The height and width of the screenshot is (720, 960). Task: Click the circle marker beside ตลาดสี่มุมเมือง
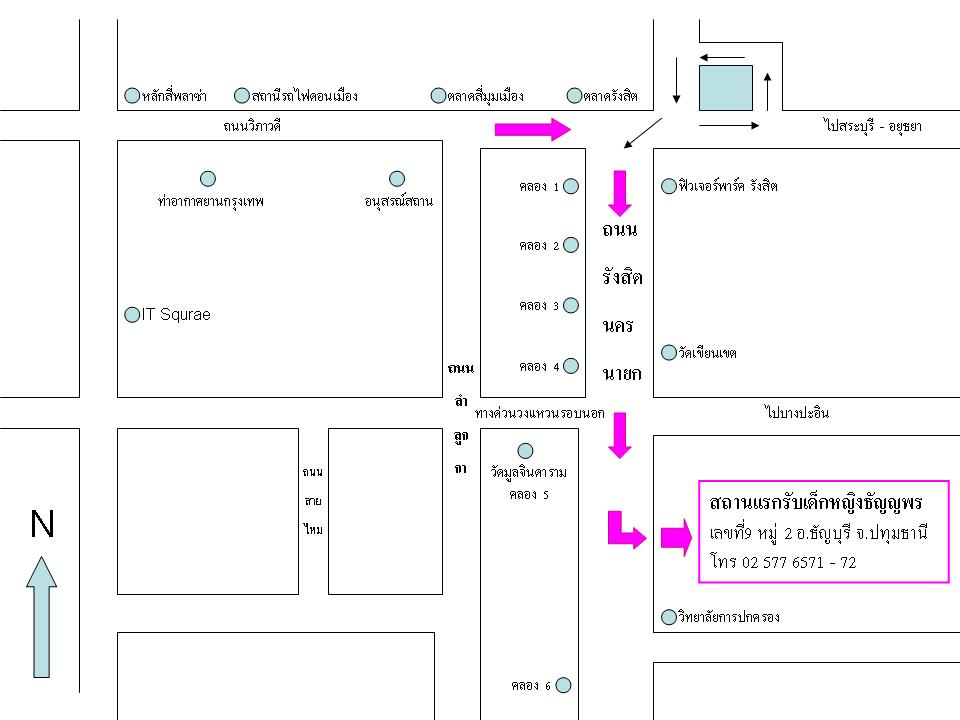[x=438, y=96]
